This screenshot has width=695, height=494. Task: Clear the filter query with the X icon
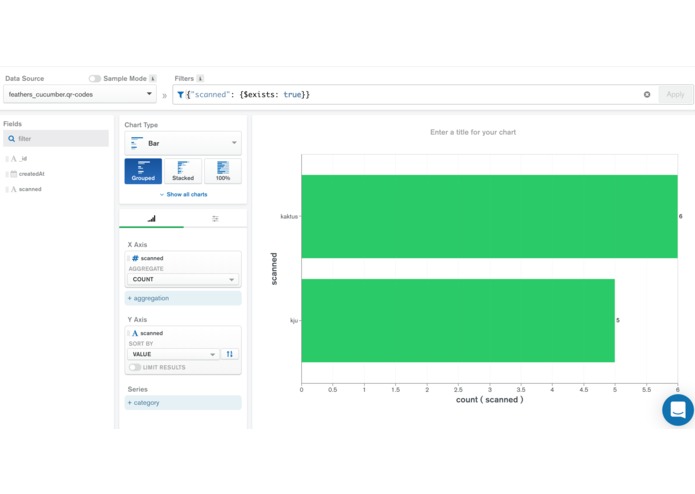click(x=647, y=94)
